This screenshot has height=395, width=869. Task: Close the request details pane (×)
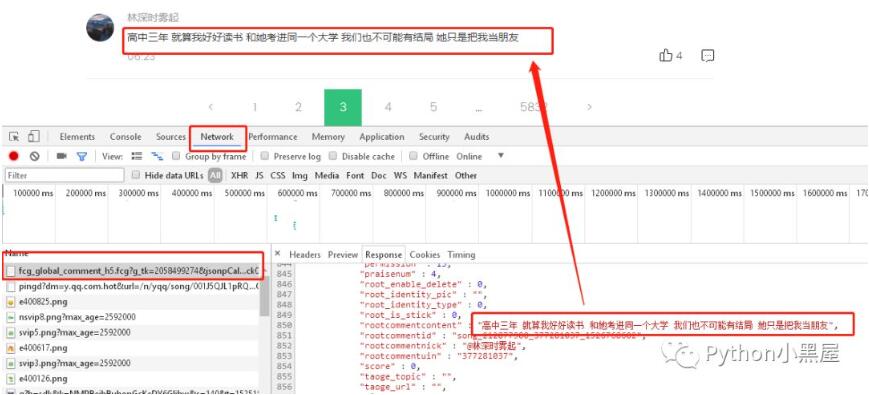pos(278,254)
